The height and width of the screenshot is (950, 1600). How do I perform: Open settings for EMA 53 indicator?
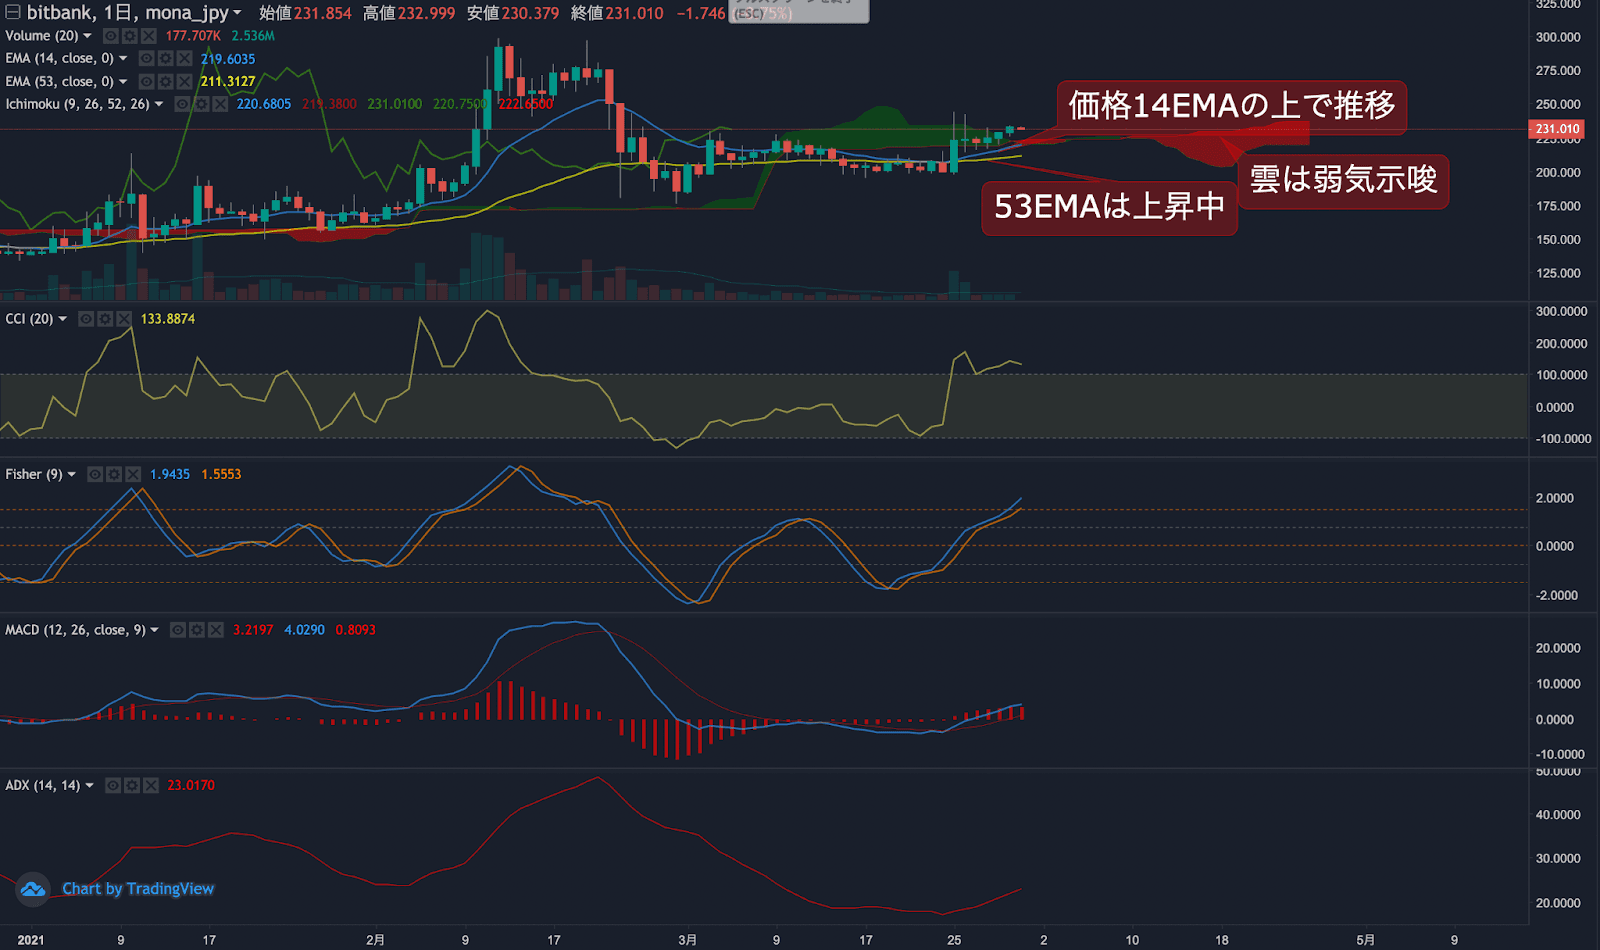165,82
